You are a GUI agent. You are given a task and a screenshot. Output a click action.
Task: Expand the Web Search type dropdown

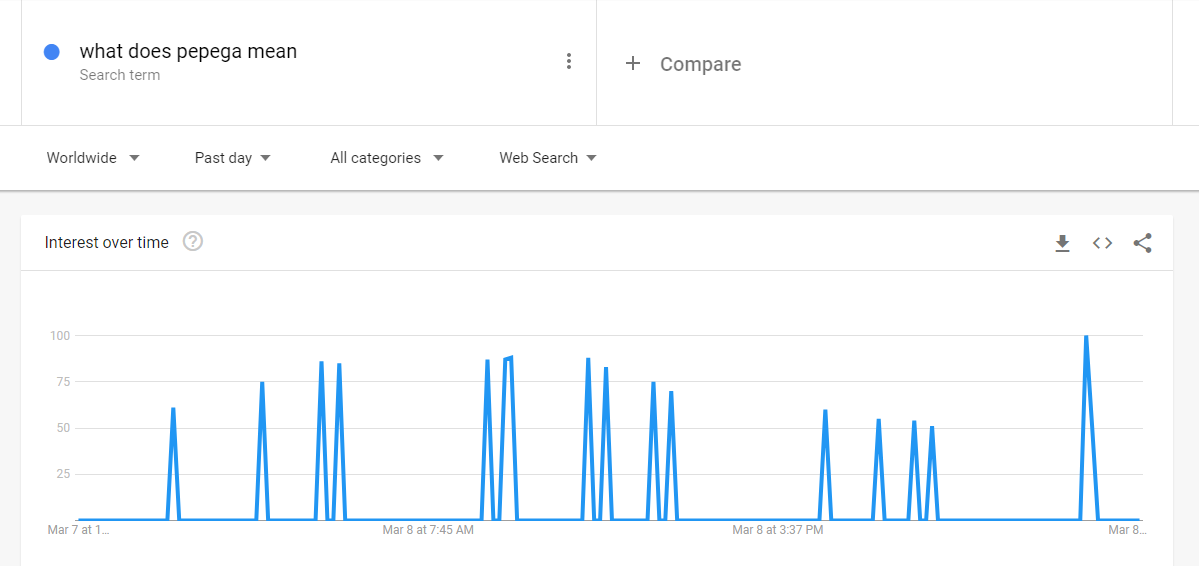[x=548, y=158]
